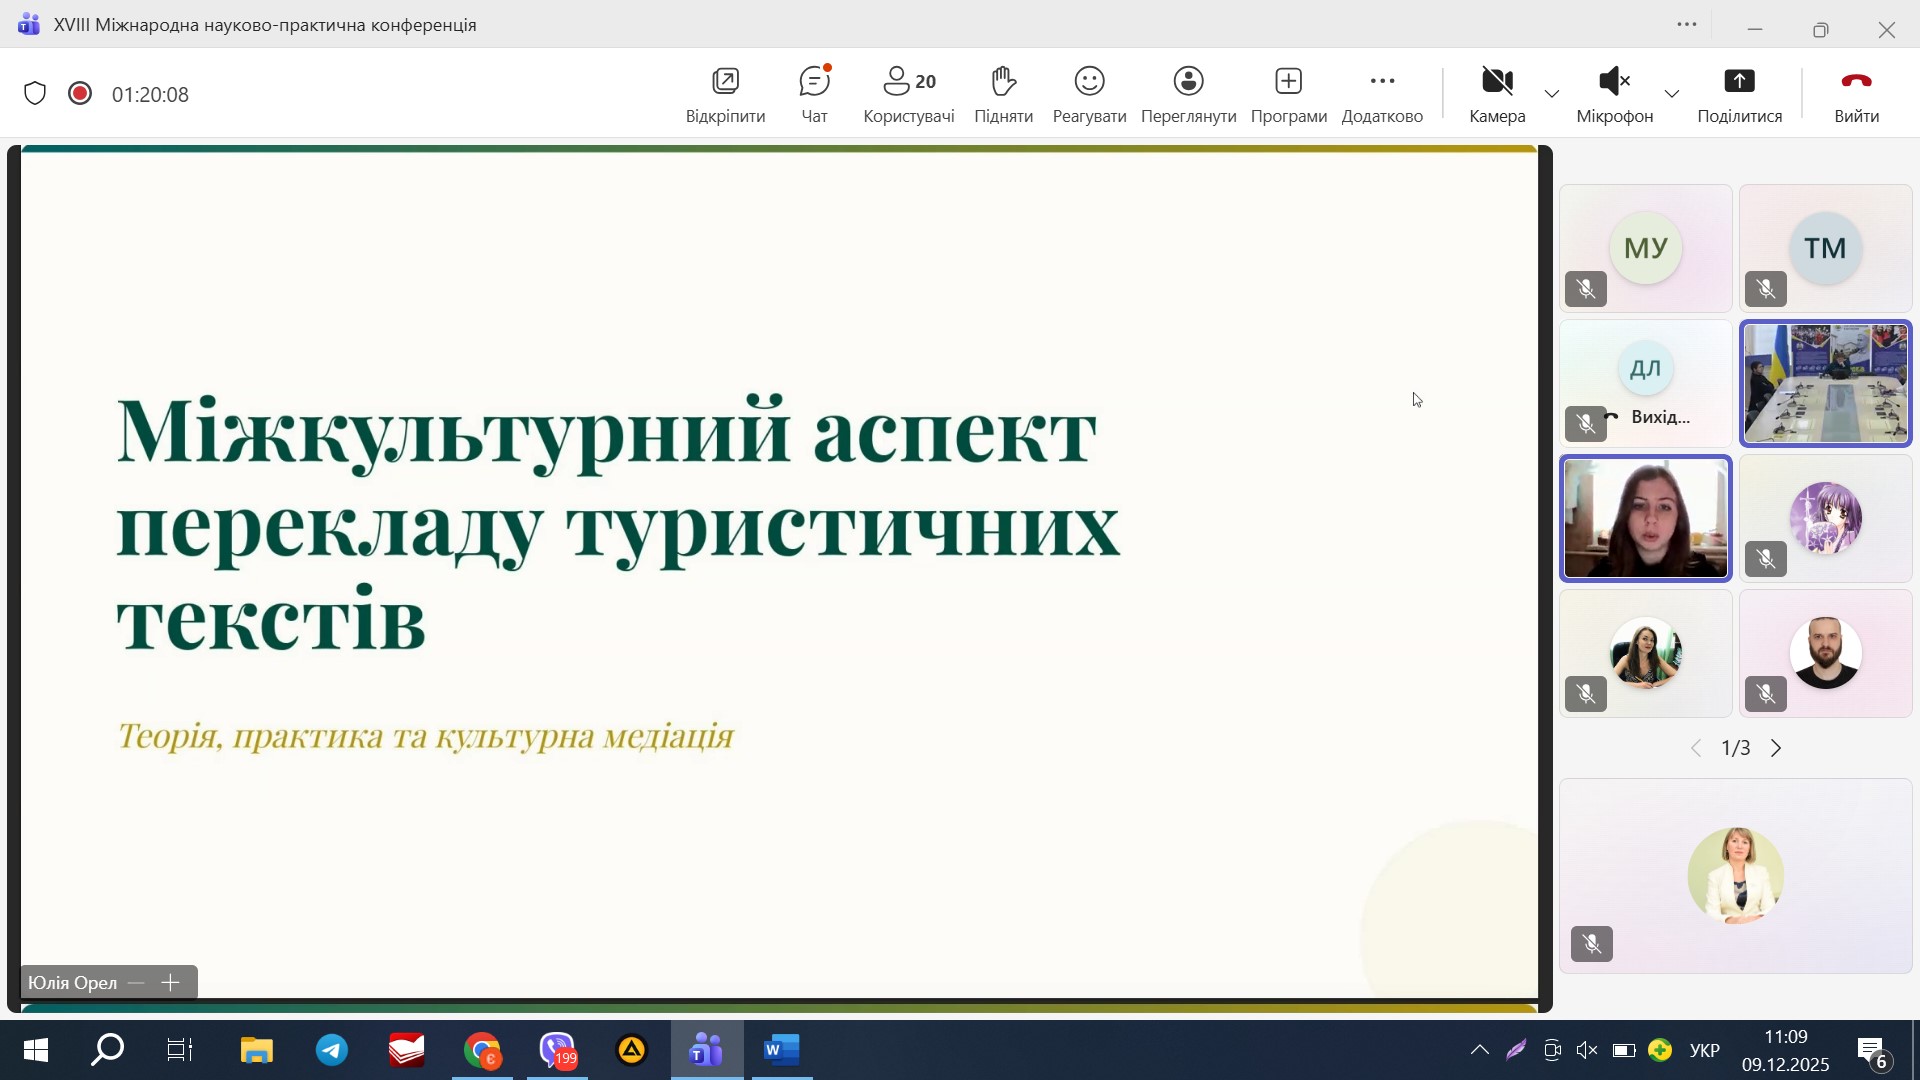Screen dimensions: 1920x1080
Task: Go to next participants page arrow
Action: pos(1776,748)
